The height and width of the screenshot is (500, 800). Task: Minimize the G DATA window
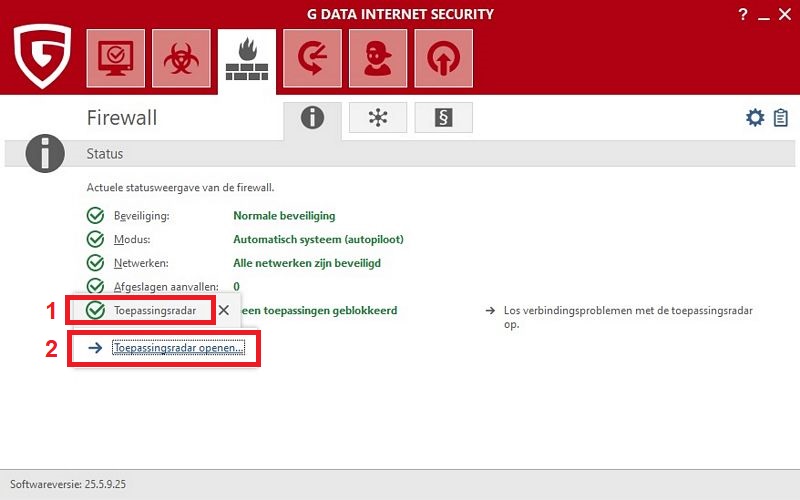(764, 17)
